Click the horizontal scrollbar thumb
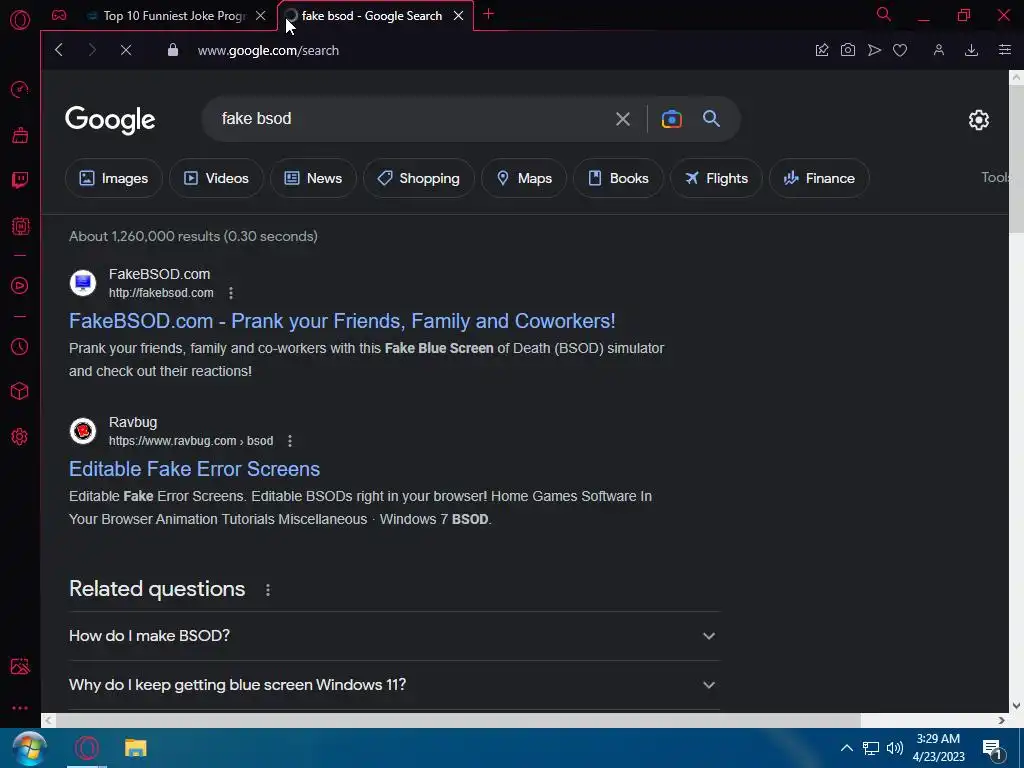 [x=458, y=720]
